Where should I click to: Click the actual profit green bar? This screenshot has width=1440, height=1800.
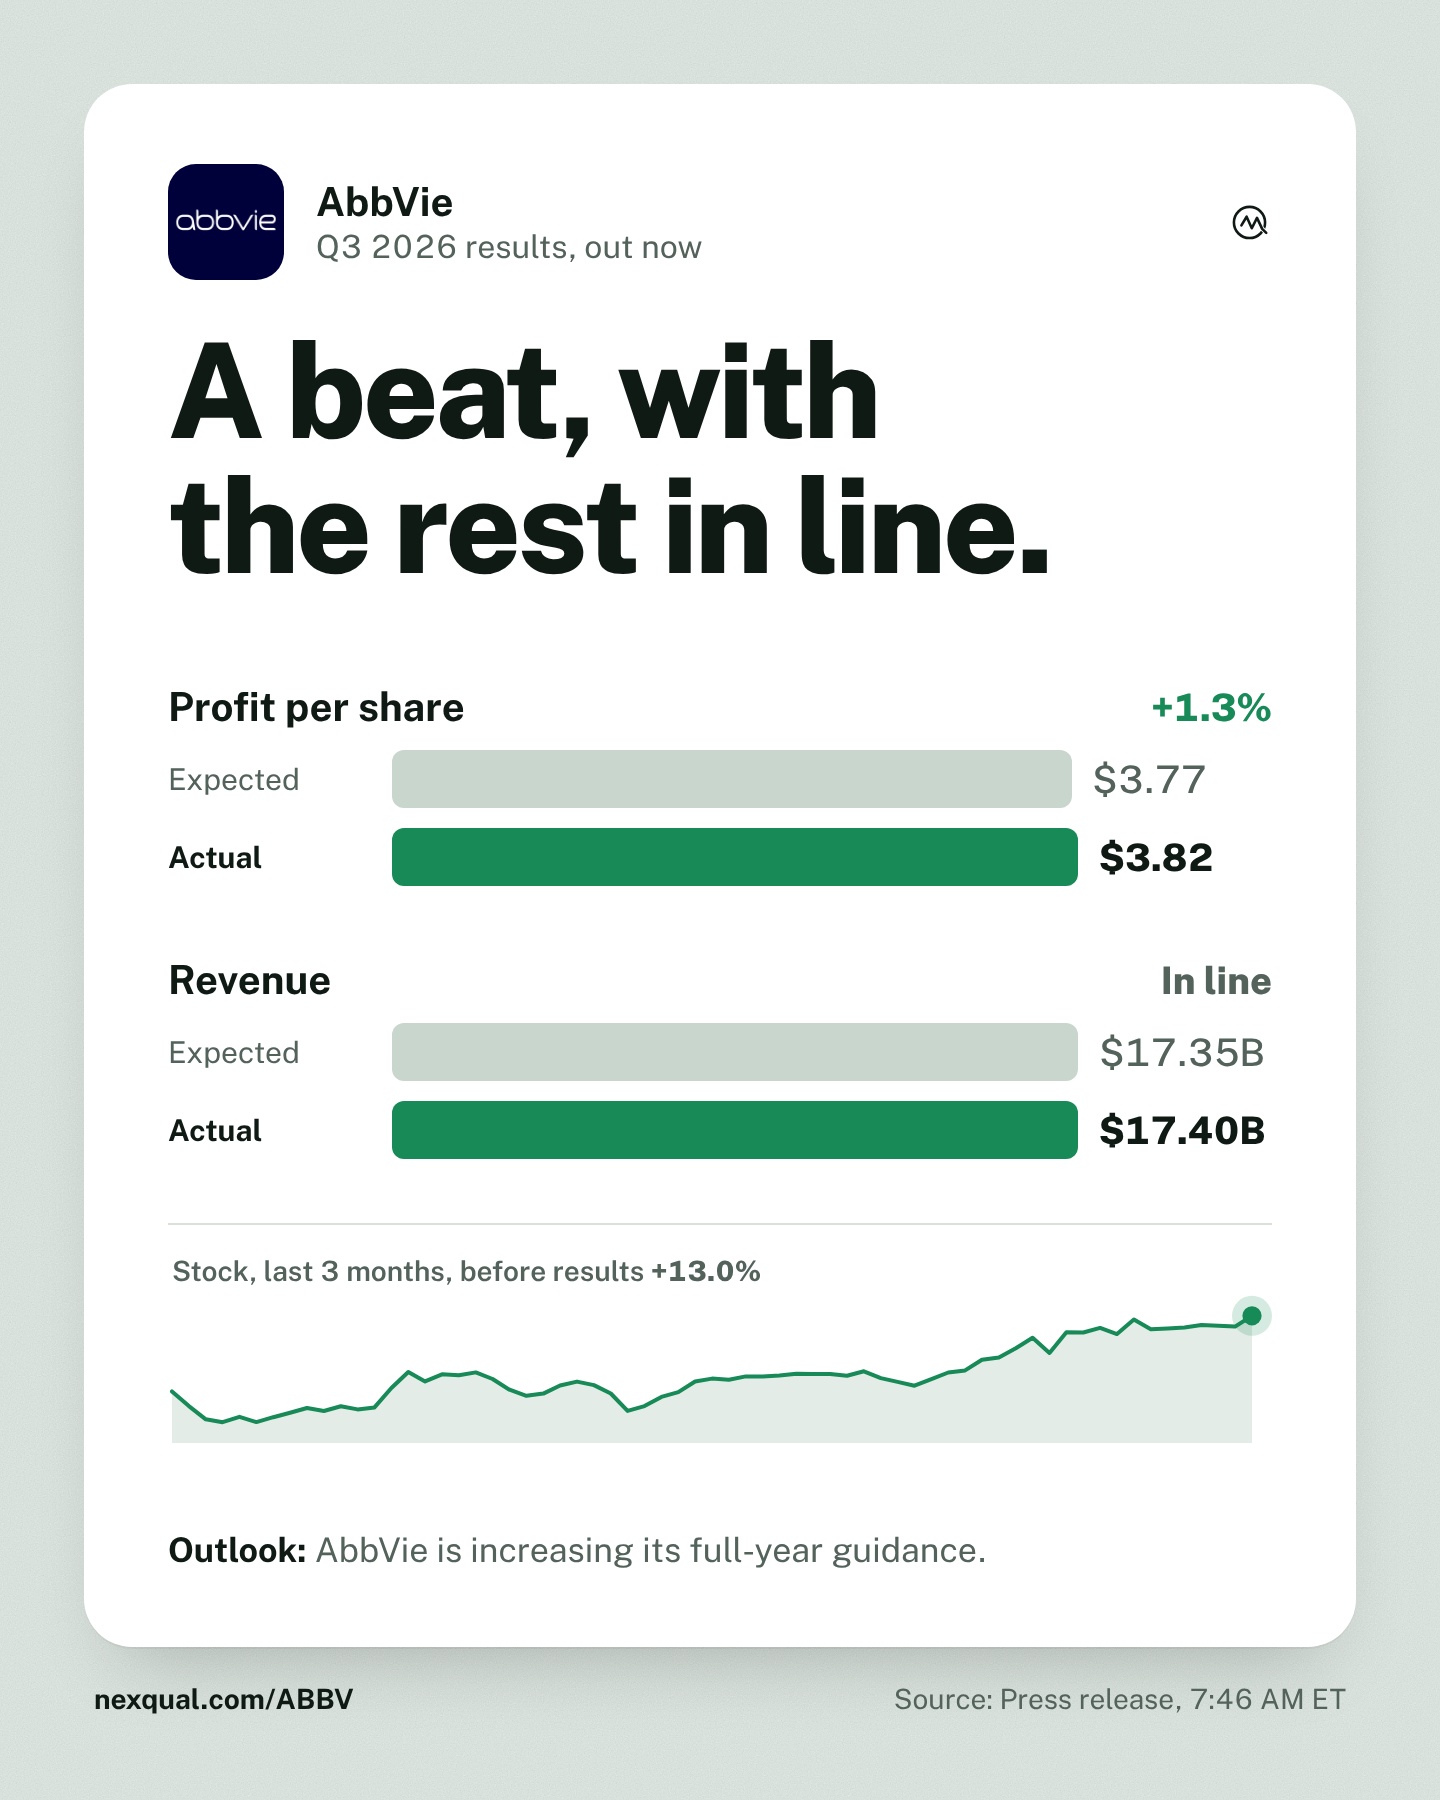[735, 857]
